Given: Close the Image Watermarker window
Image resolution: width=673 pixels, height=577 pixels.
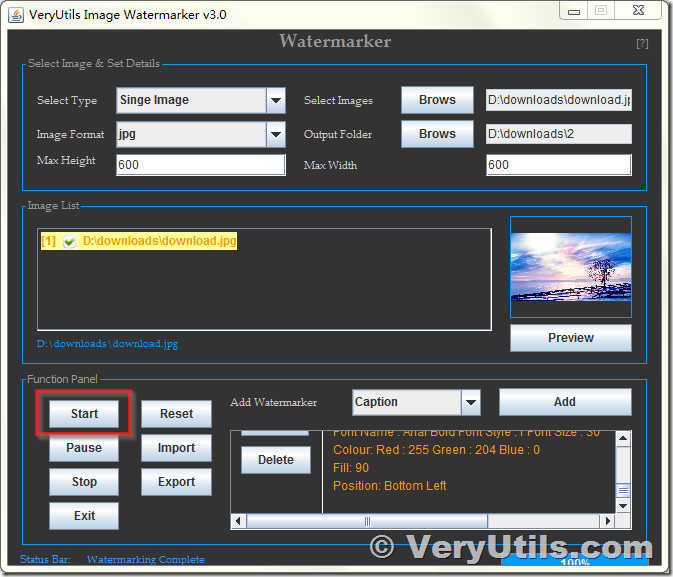Looking at the screenshot, I should [638, 11].
